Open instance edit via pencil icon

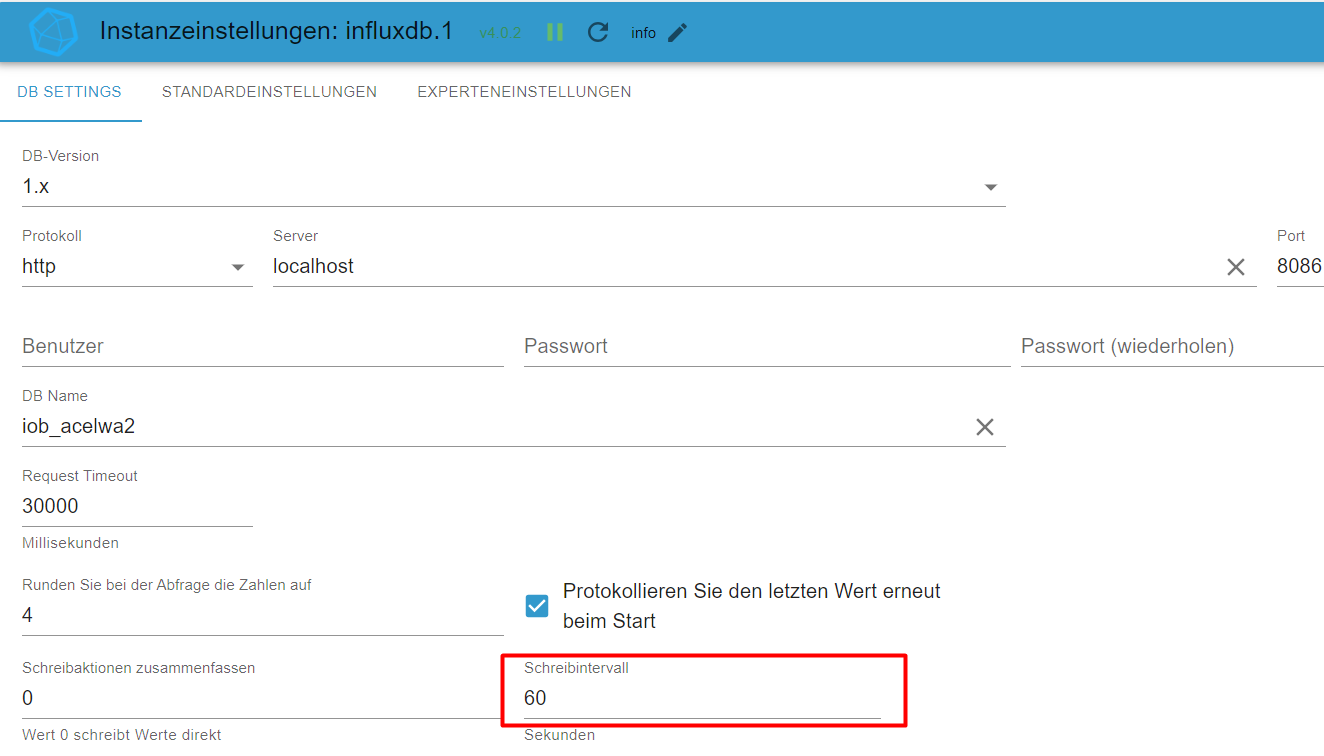click(678, 32)
